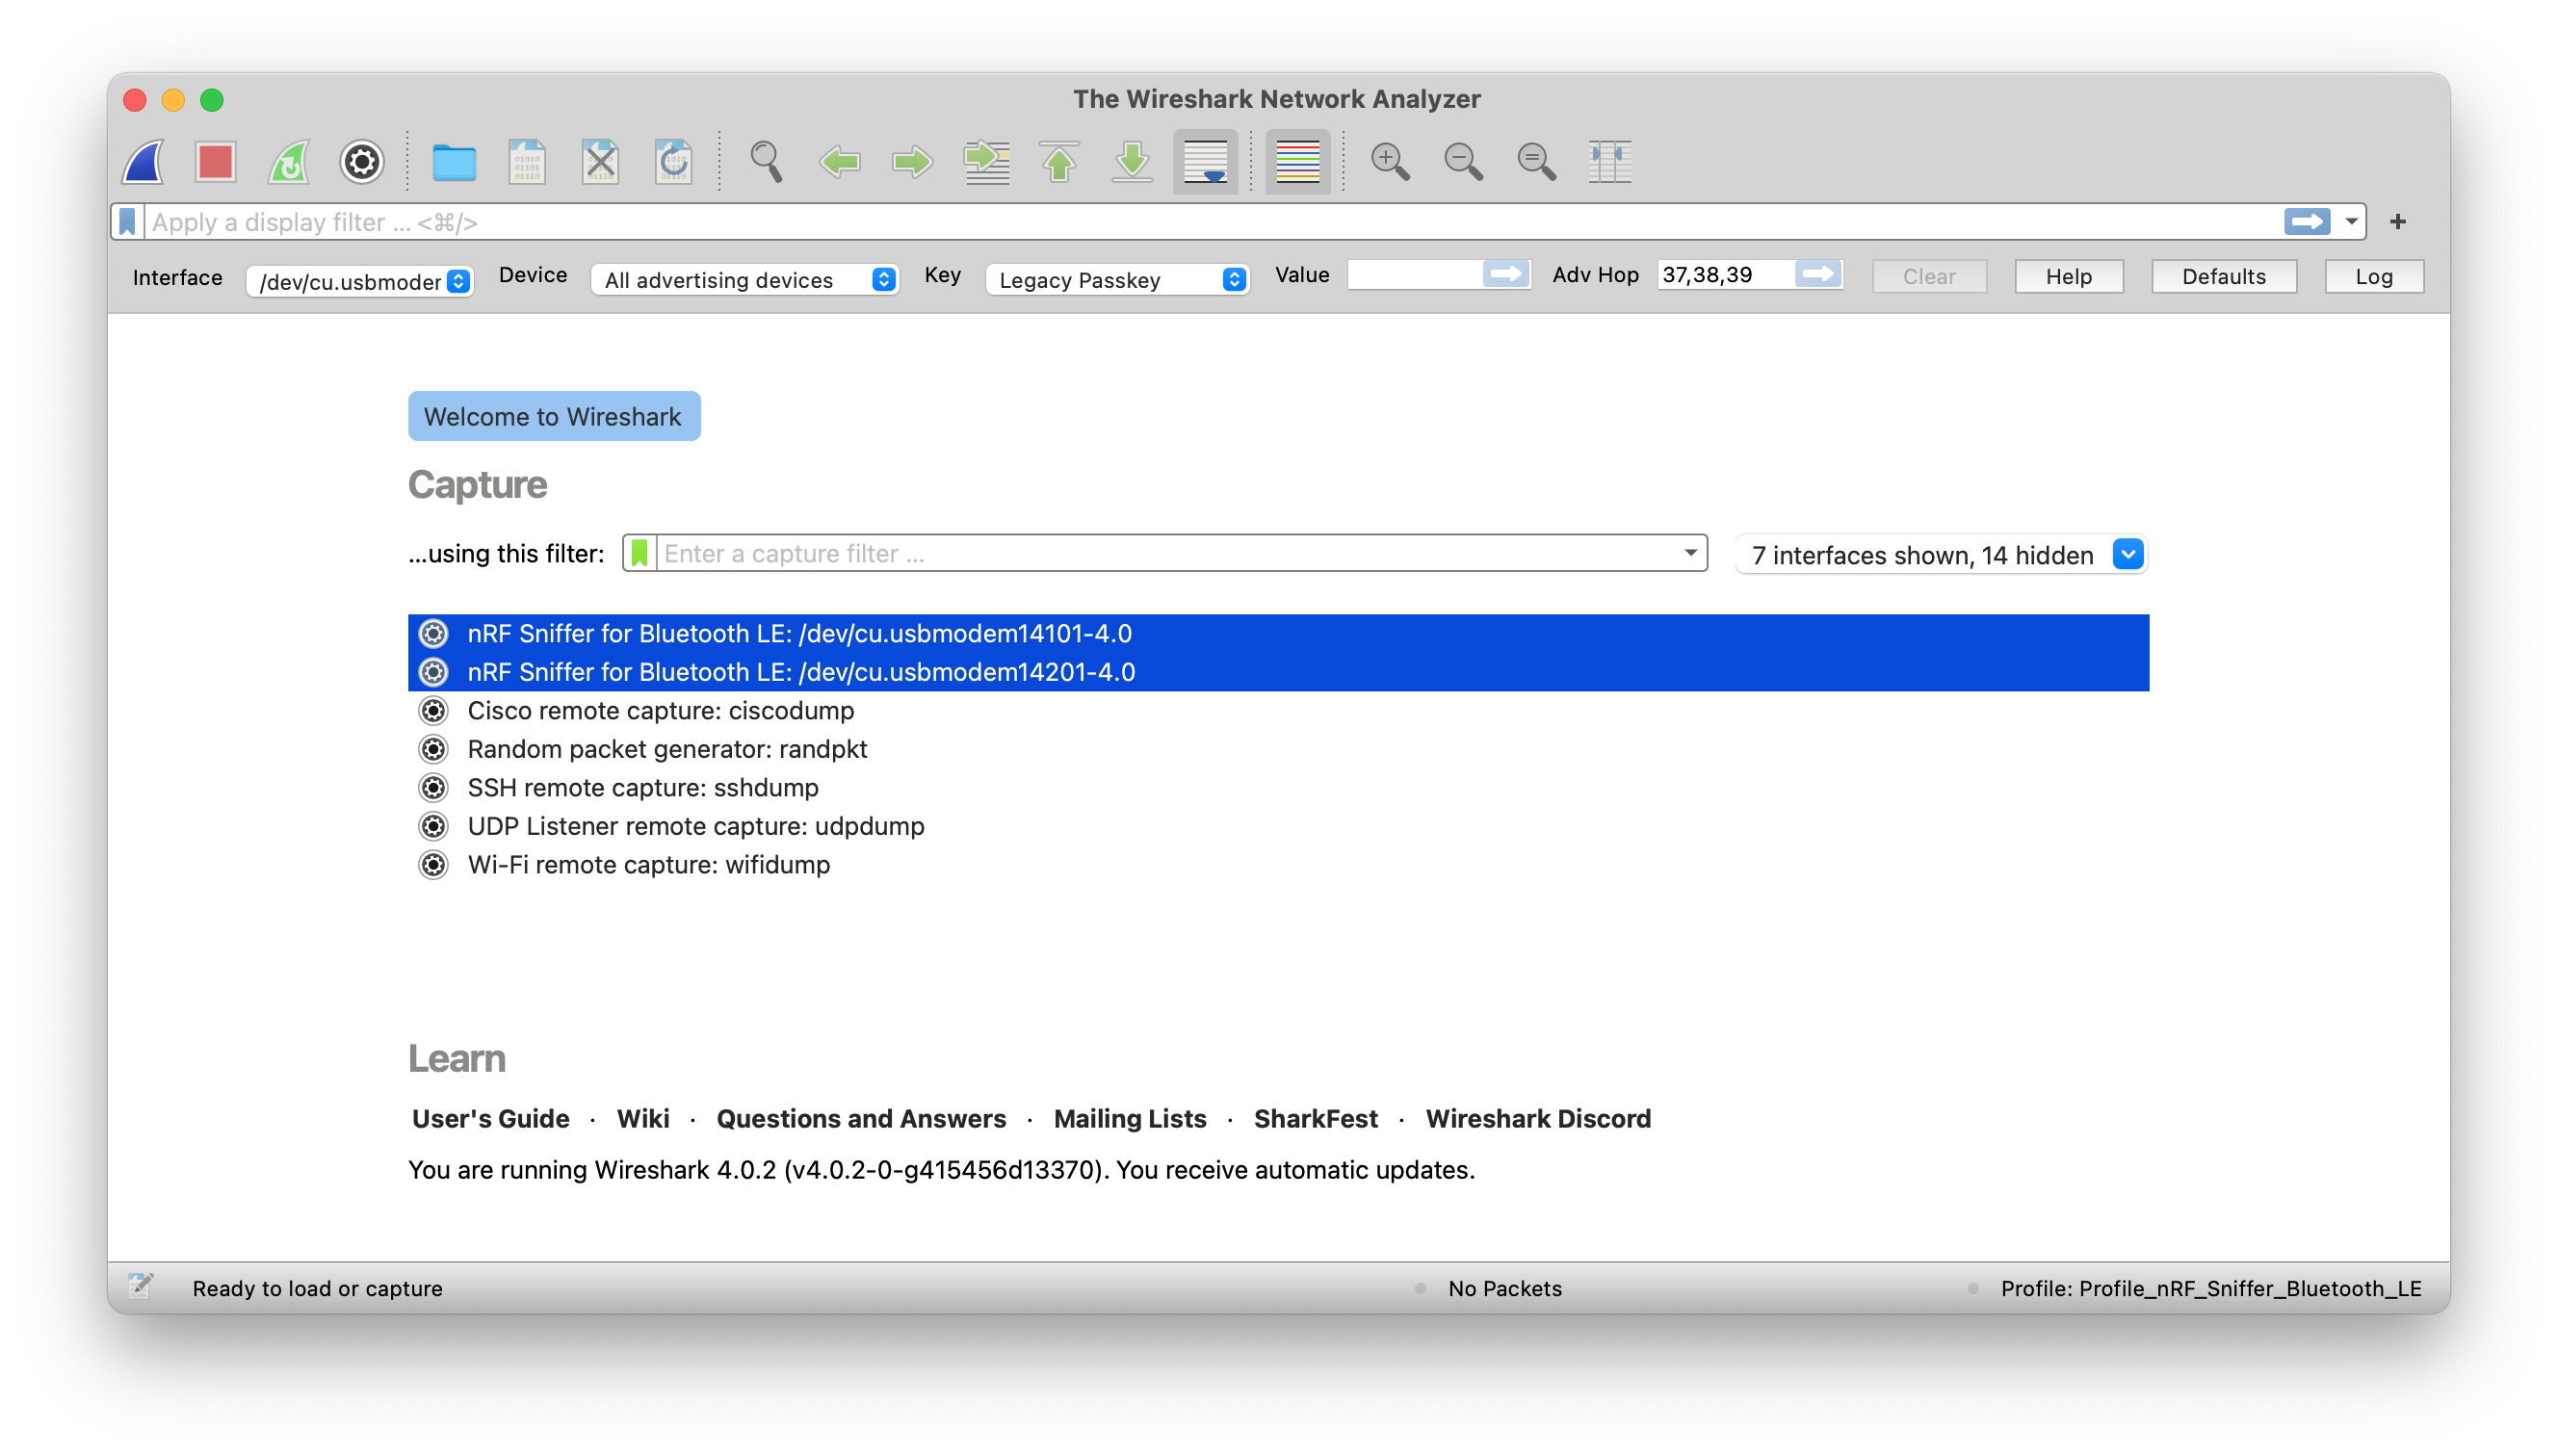2558x1456 pixels.
Task: Select Wi-Fi remote capture: wifidump
Action: [x=1278, y=864]
